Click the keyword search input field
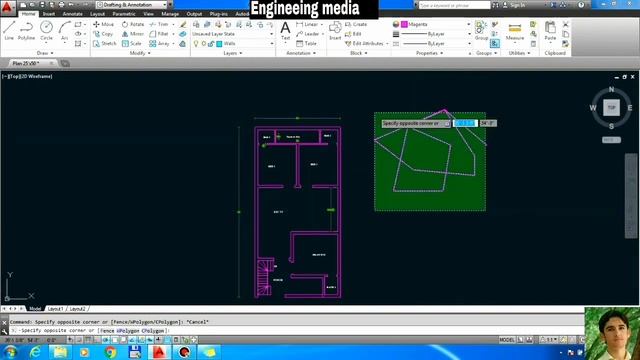The height and width of the screenshot is (360, 640). (x=454, y=5)
